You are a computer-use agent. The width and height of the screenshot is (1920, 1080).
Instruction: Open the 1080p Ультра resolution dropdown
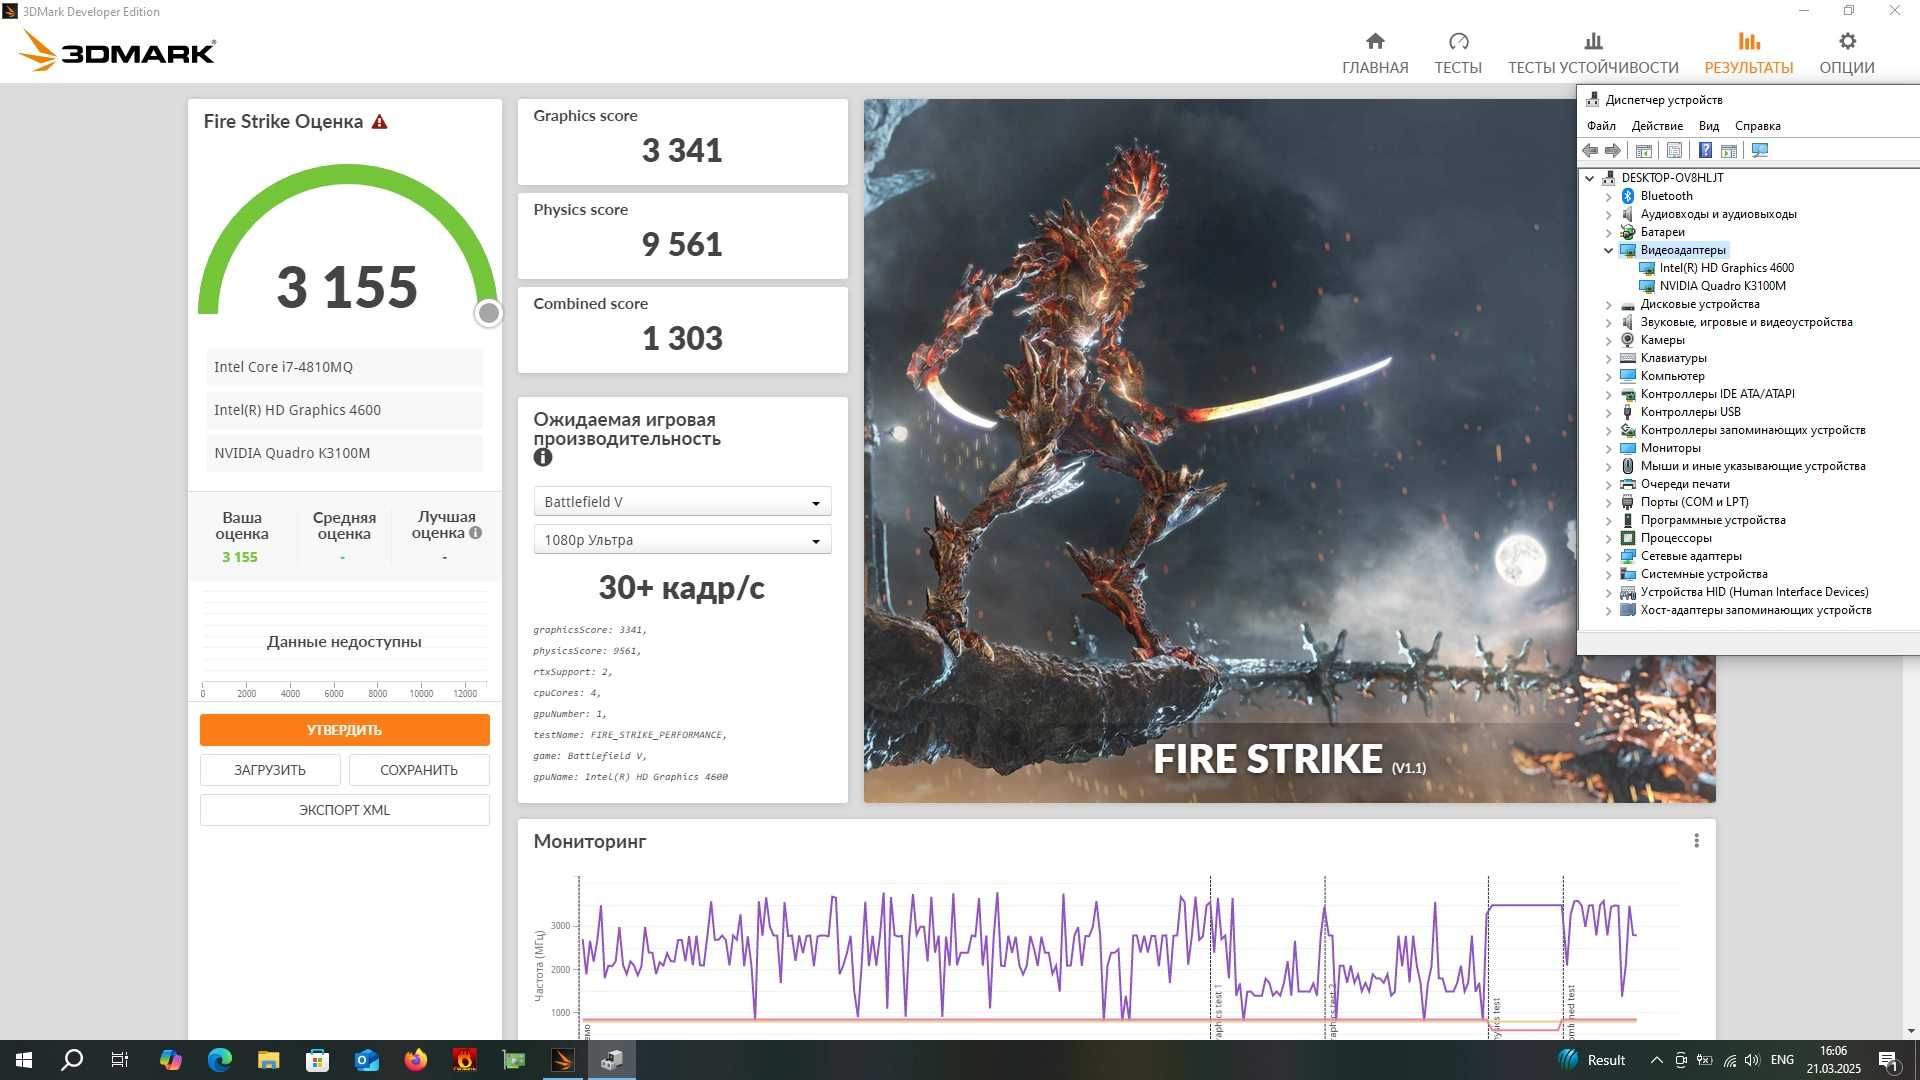click(x=682, y=540)
